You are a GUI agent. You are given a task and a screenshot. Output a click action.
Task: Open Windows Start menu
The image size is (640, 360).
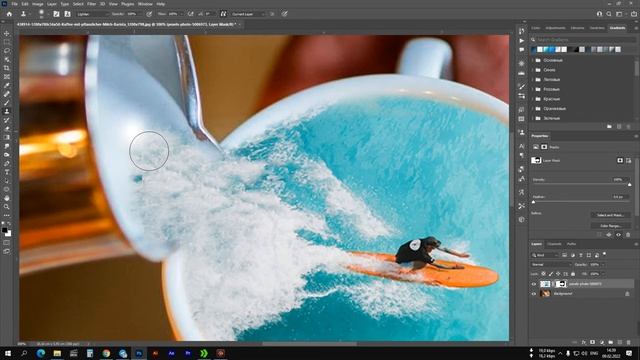tap(8, 353)
